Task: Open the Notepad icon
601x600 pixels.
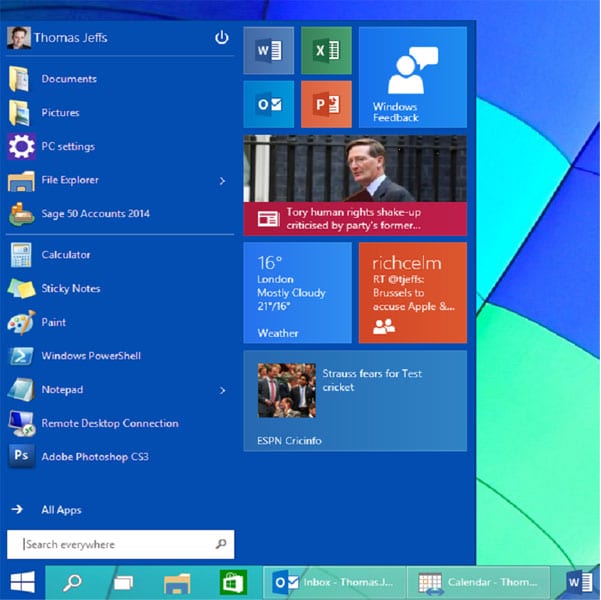Action: click(21, 390)
